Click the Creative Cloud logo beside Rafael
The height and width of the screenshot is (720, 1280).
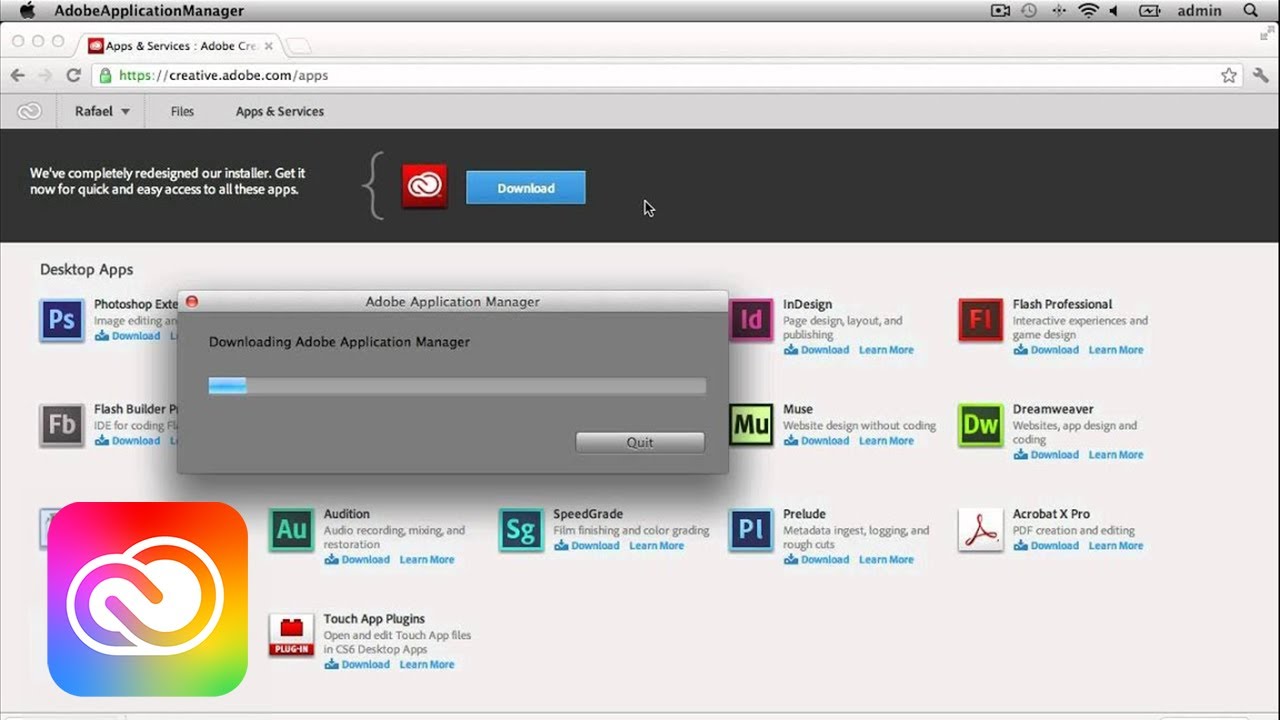(30, 111)
